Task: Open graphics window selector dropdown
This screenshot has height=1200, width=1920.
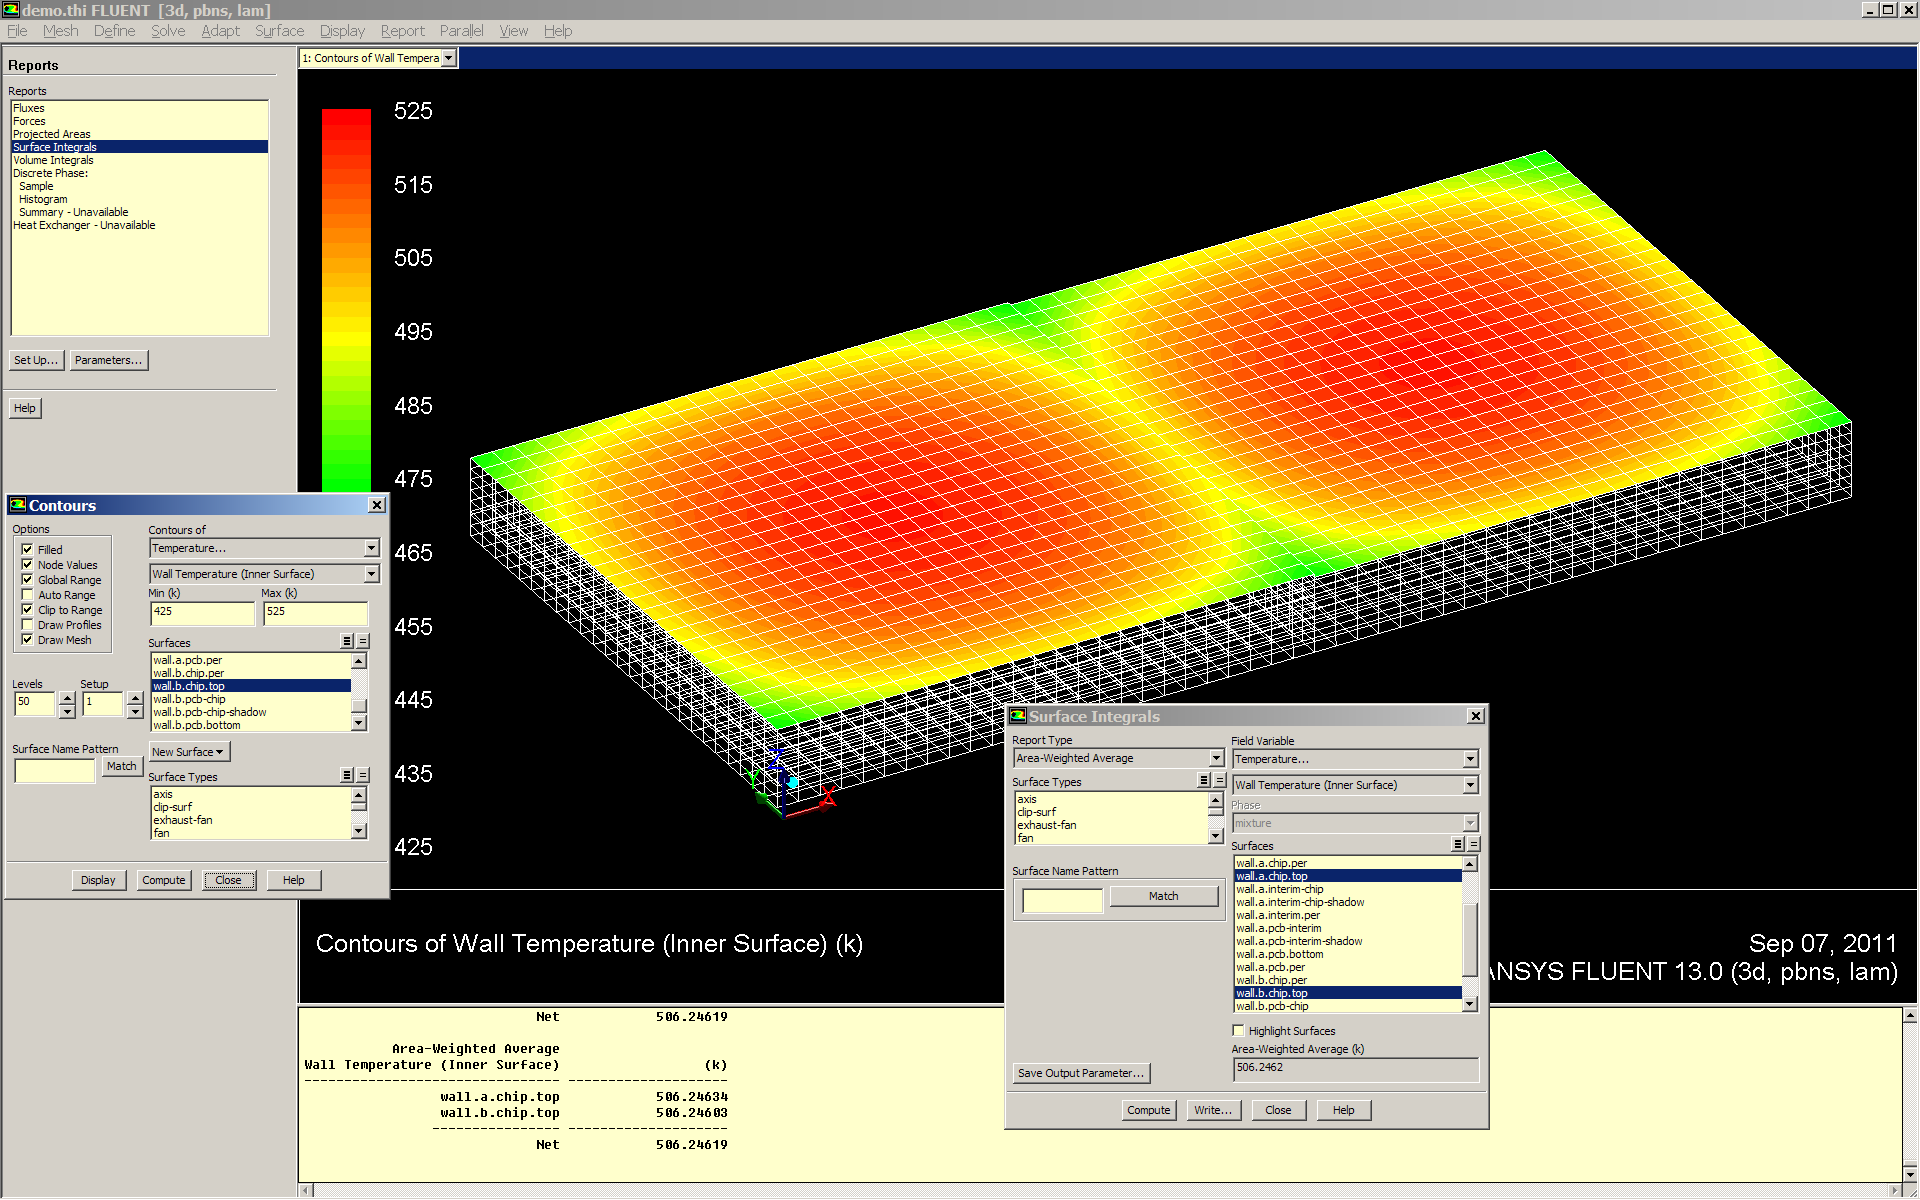Action: click(449, 58)
